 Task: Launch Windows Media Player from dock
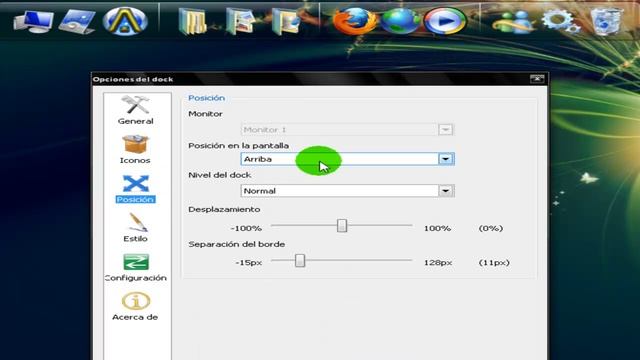coord(444,21)
